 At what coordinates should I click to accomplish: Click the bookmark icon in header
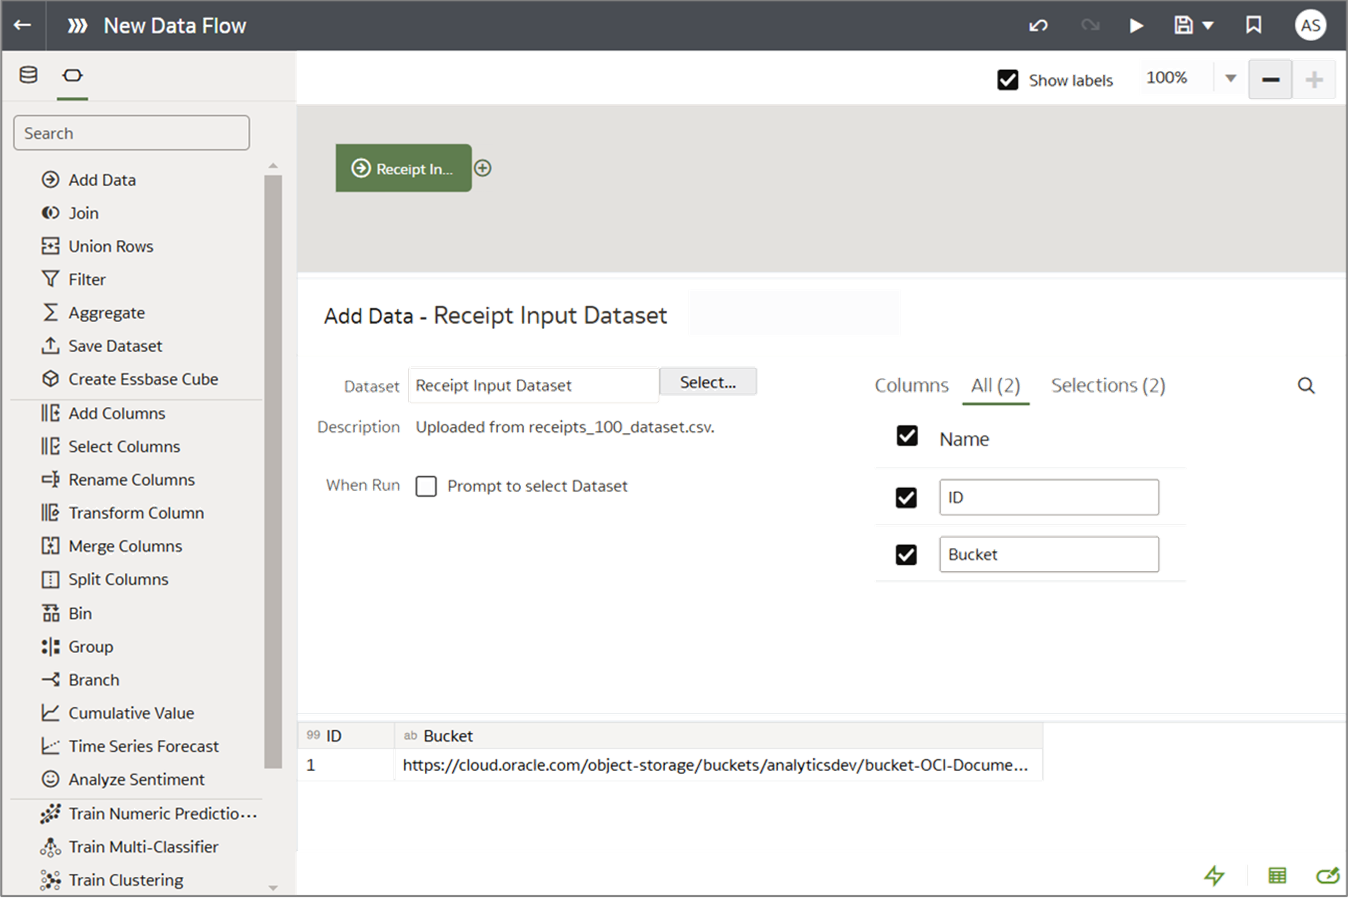[x=1253, y=26]
